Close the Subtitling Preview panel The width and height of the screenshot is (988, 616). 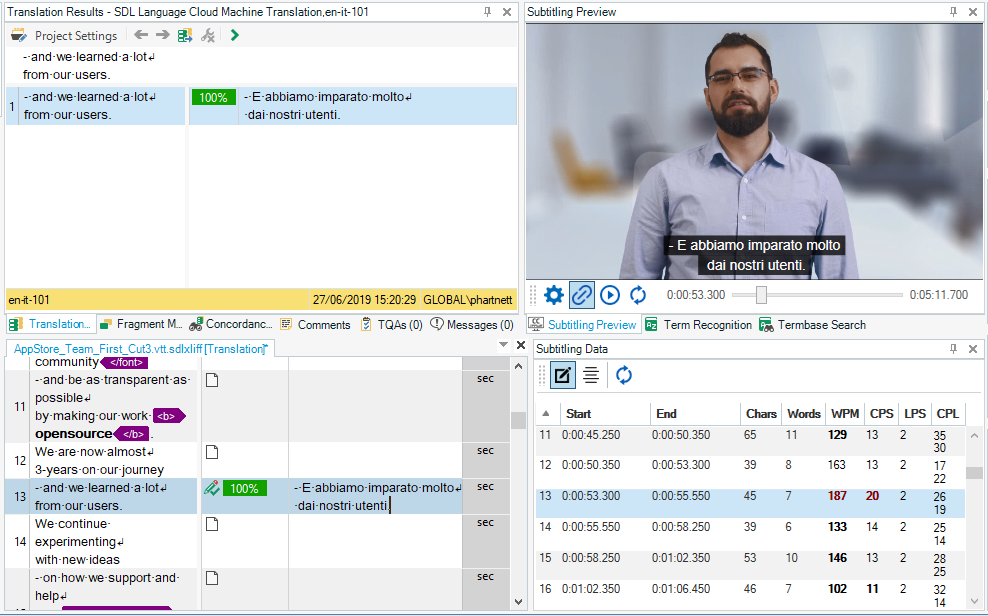click(x=973, y=12)
